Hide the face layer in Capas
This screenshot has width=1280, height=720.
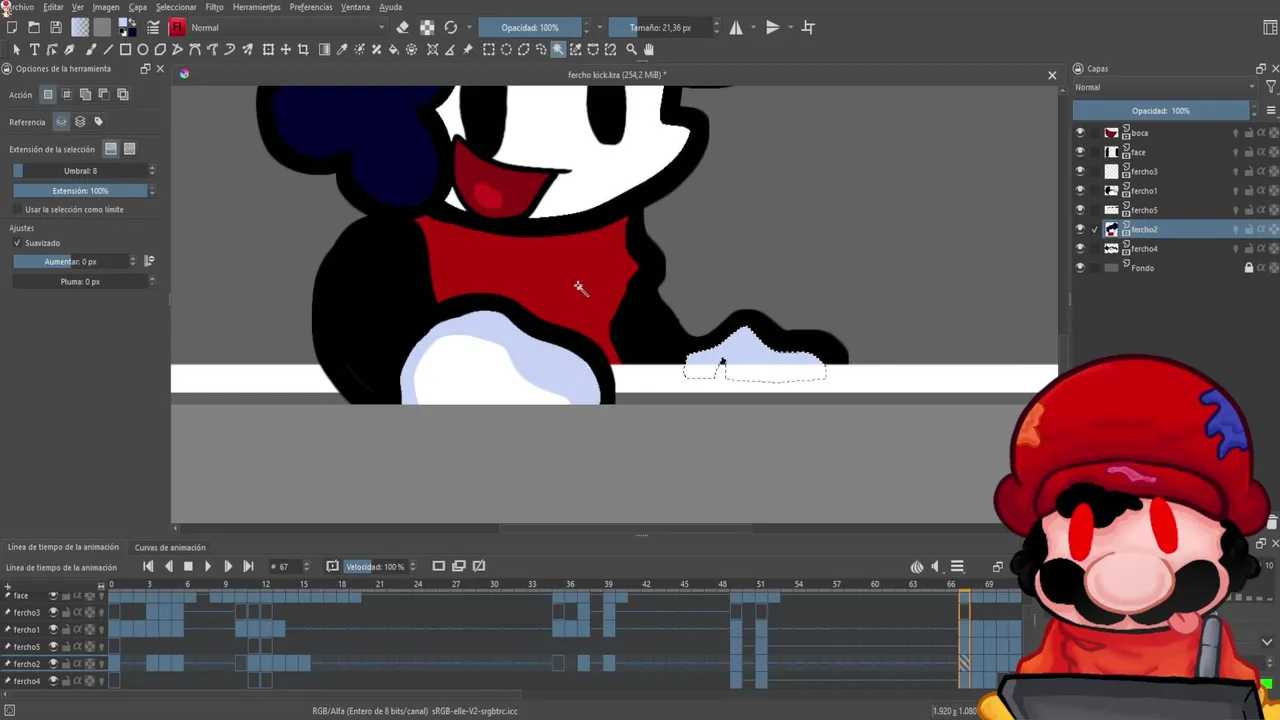(1079, 152)
